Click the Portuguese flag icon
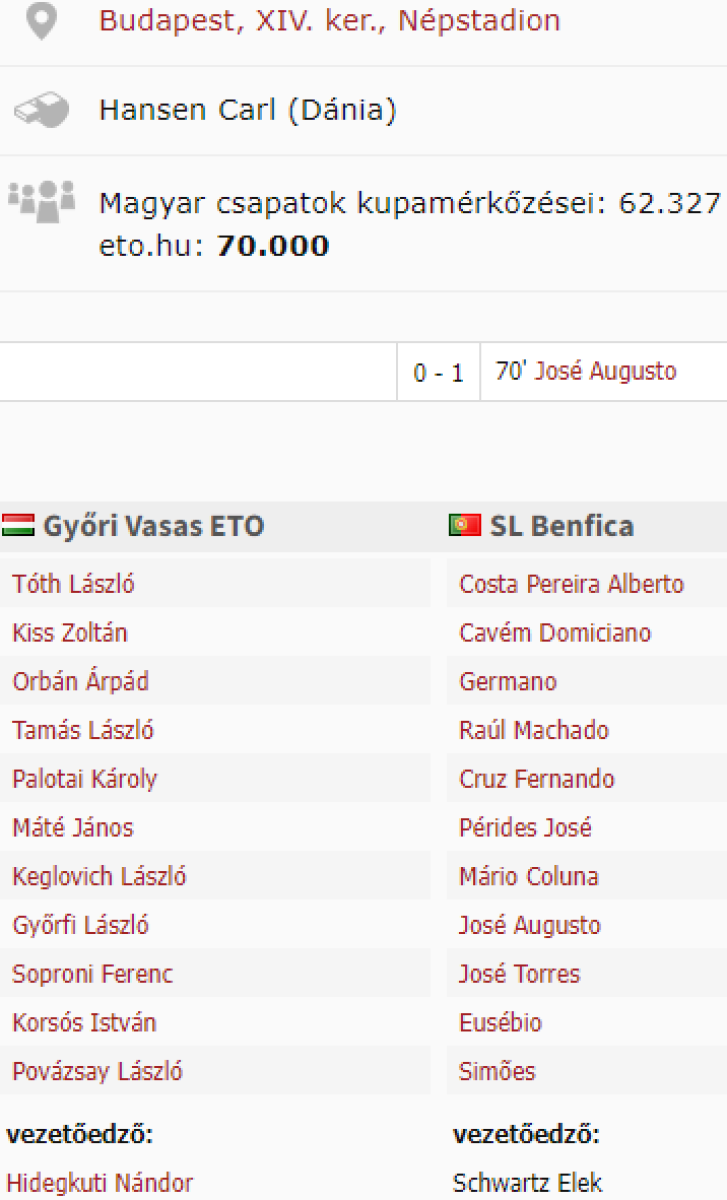Screen dimensions: 727x1200 tap(465, 526)
